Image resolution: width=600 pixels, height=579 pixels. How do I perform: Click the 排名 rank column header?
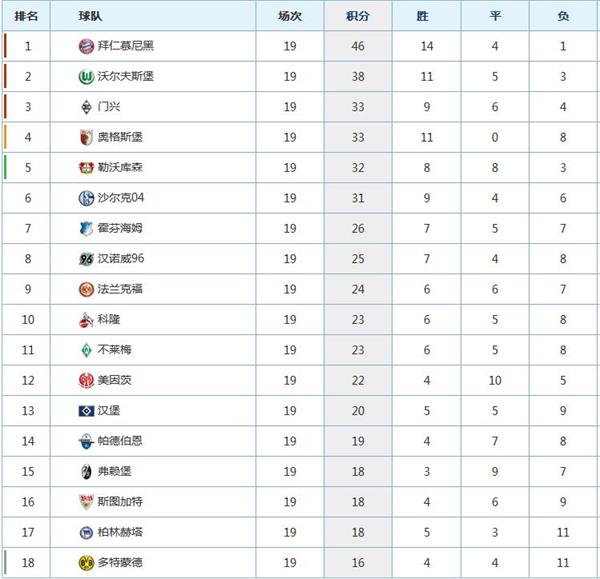point(26,16)
